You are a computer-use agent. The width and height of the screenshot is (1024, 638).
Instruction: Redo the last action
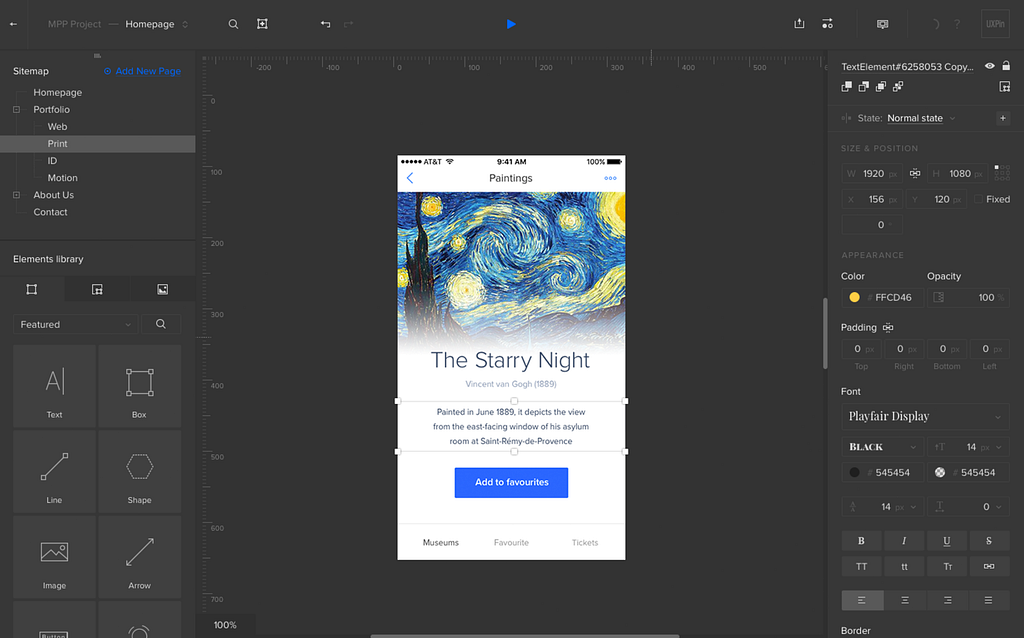click(x=348, y=24)
